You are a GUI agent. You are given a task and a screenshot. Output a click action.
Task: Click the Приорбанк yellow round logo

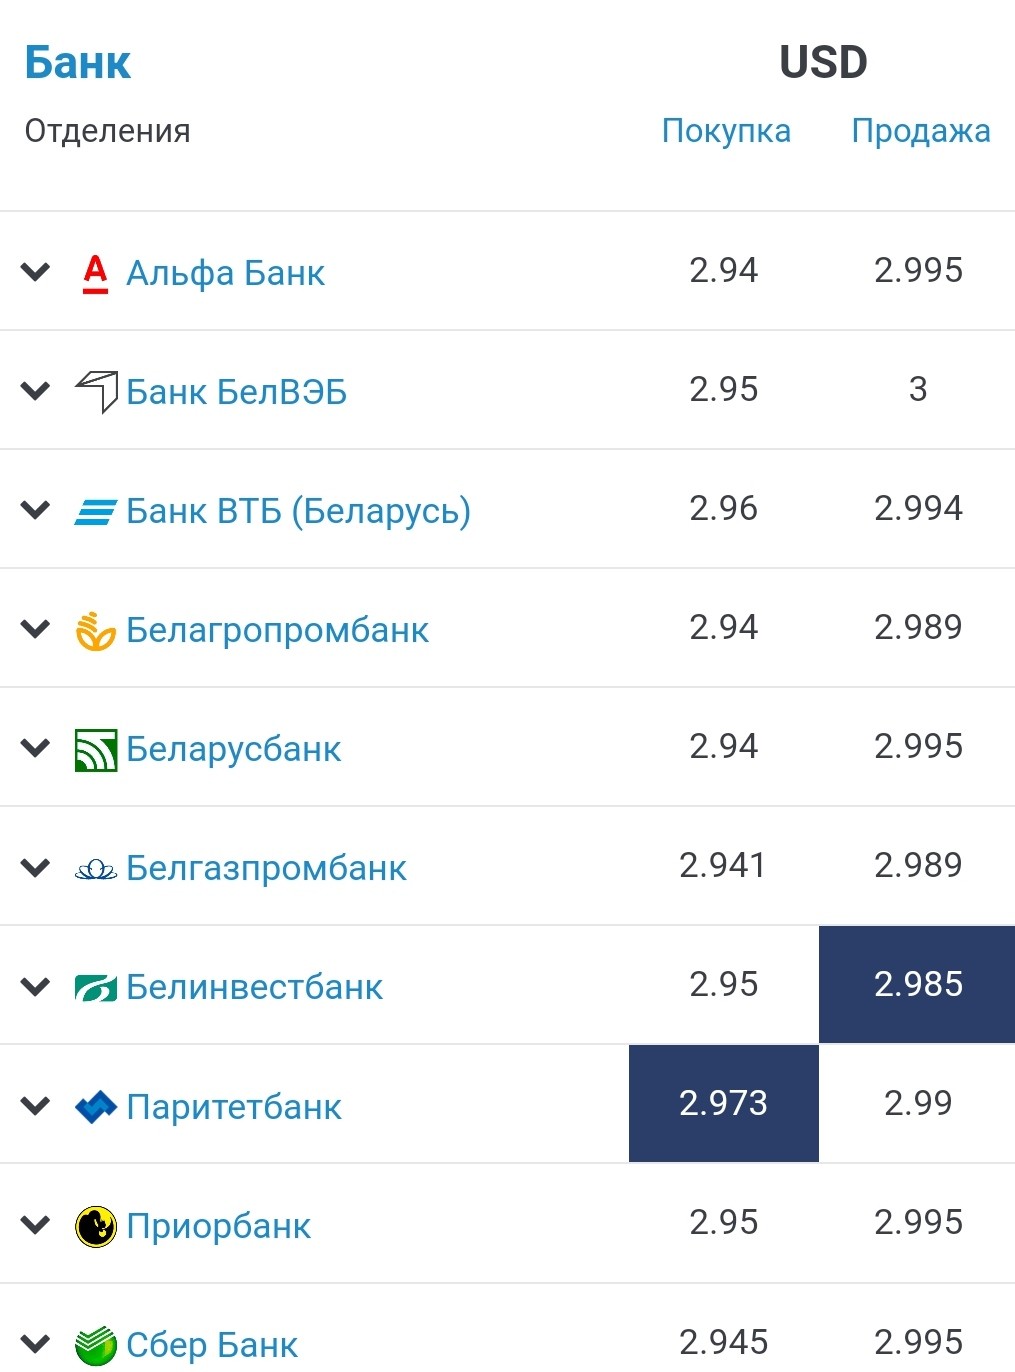point(96,1226)
